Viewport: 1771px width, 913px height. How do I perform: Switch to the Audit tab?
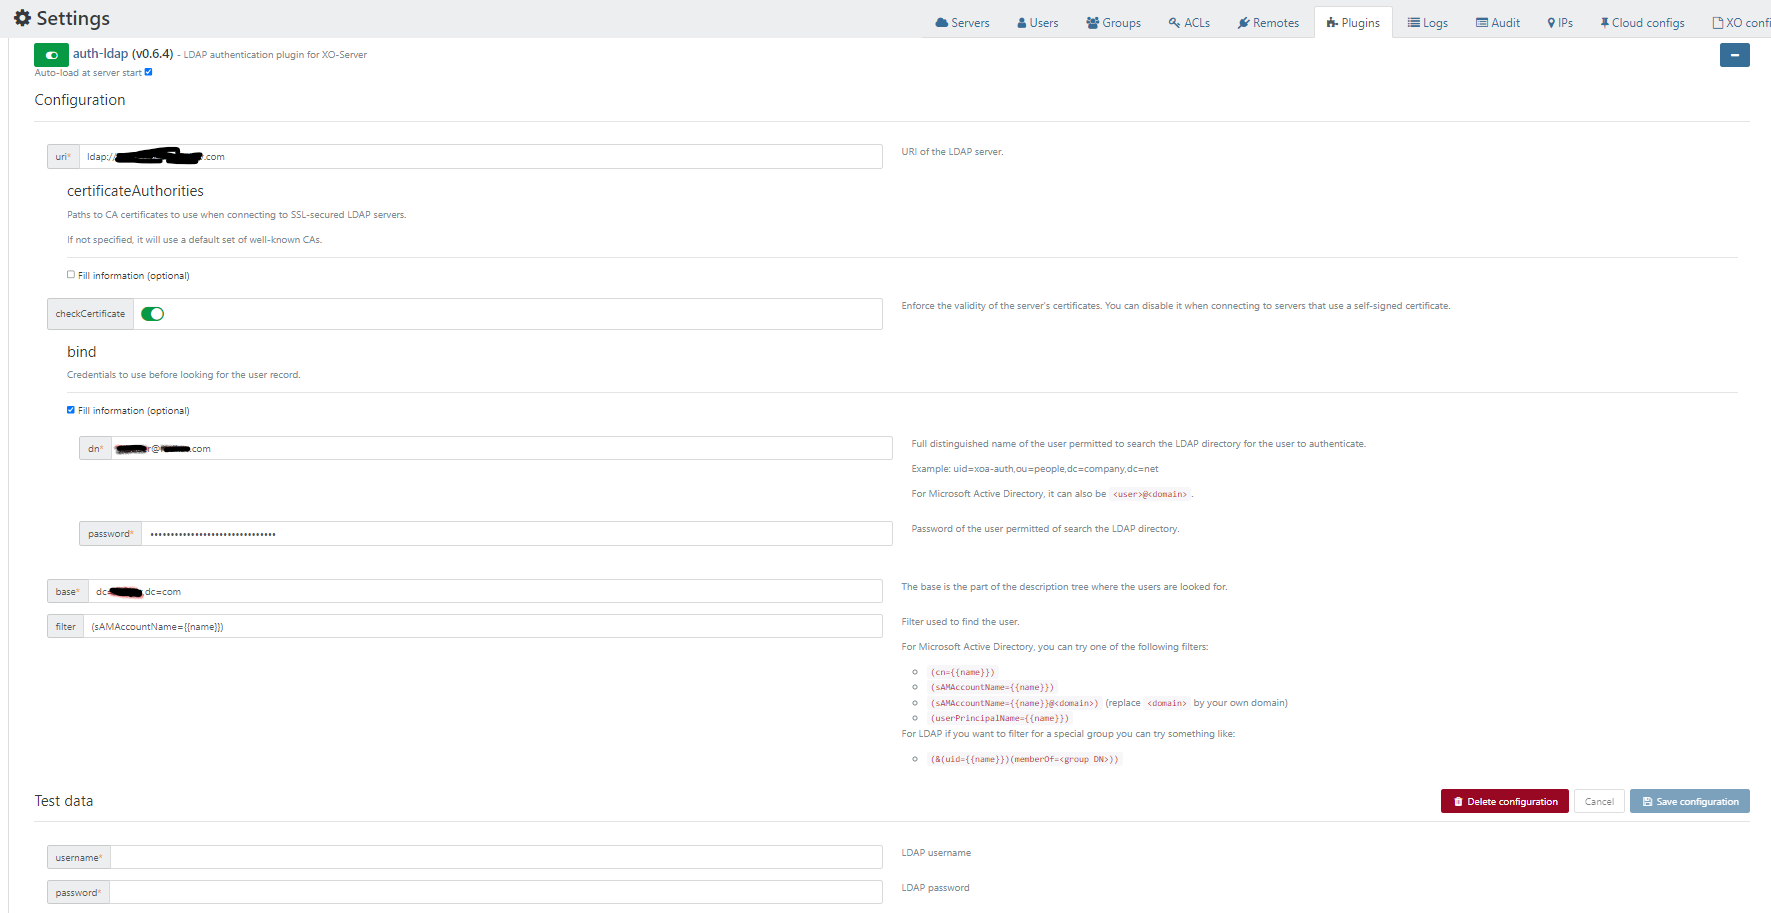(1498, 23)
